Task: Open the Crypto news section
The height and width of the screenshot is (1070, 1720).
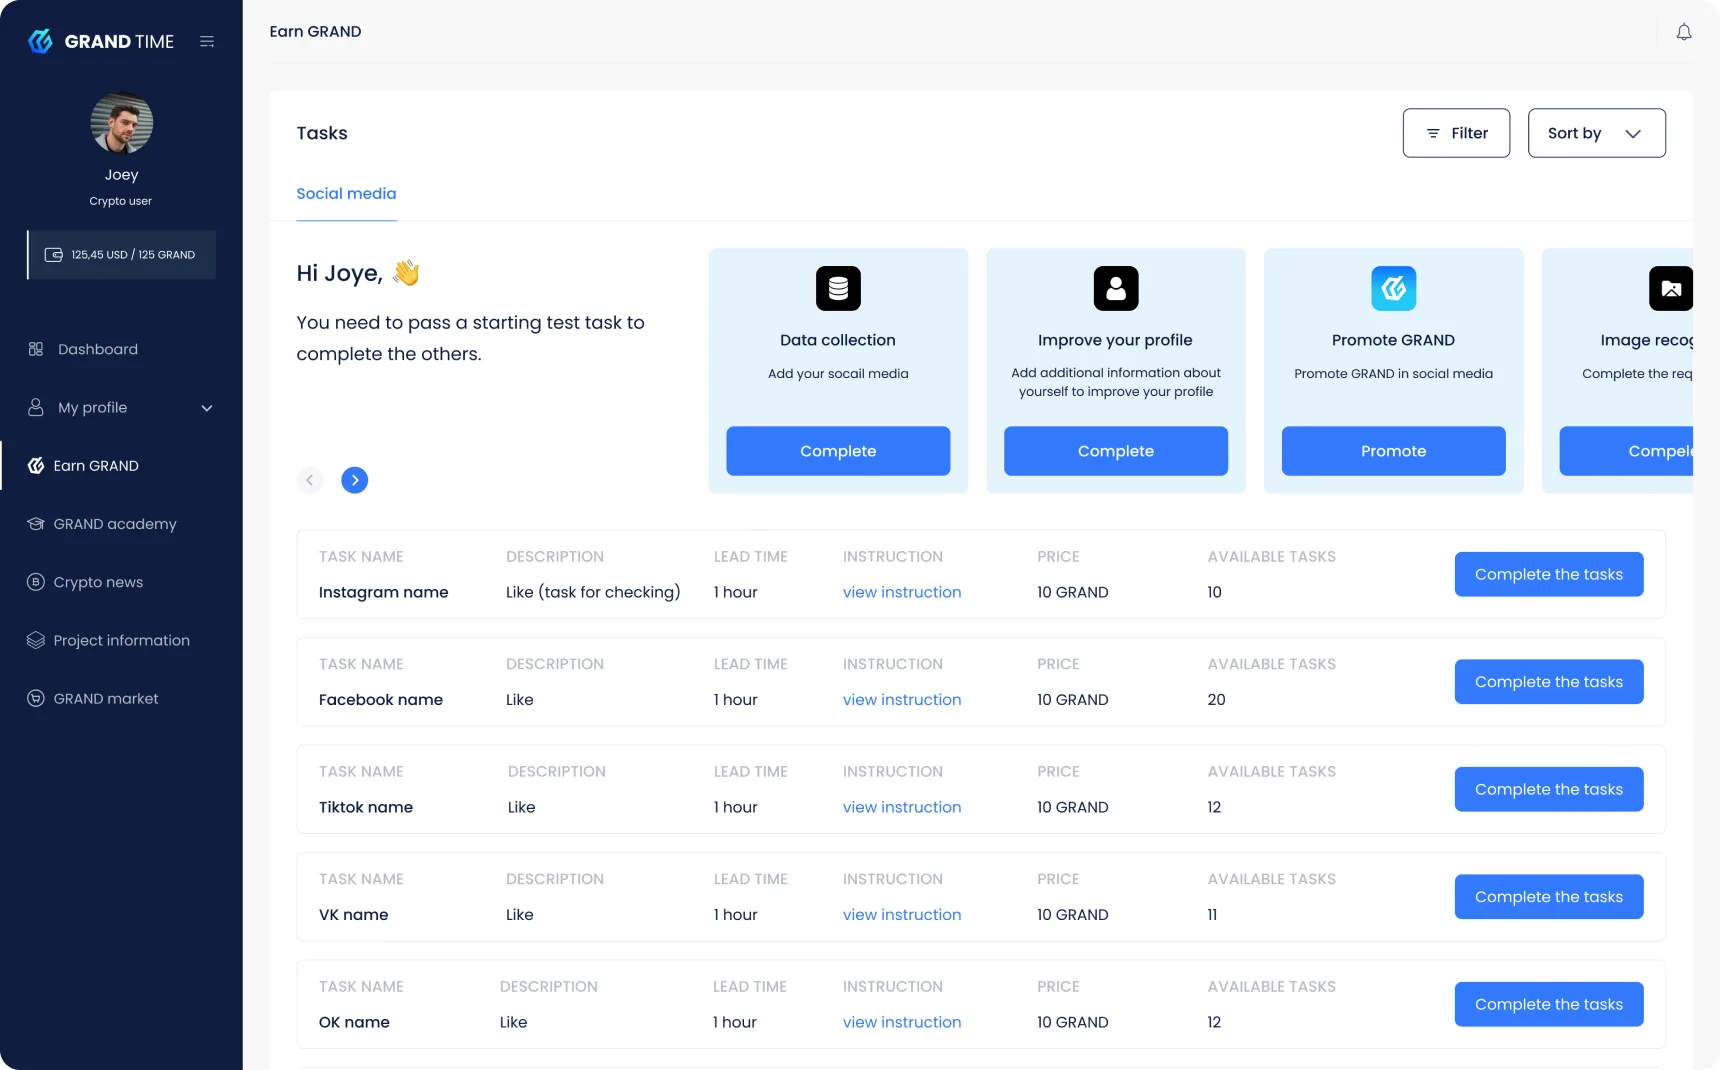Action: (98, 582)
